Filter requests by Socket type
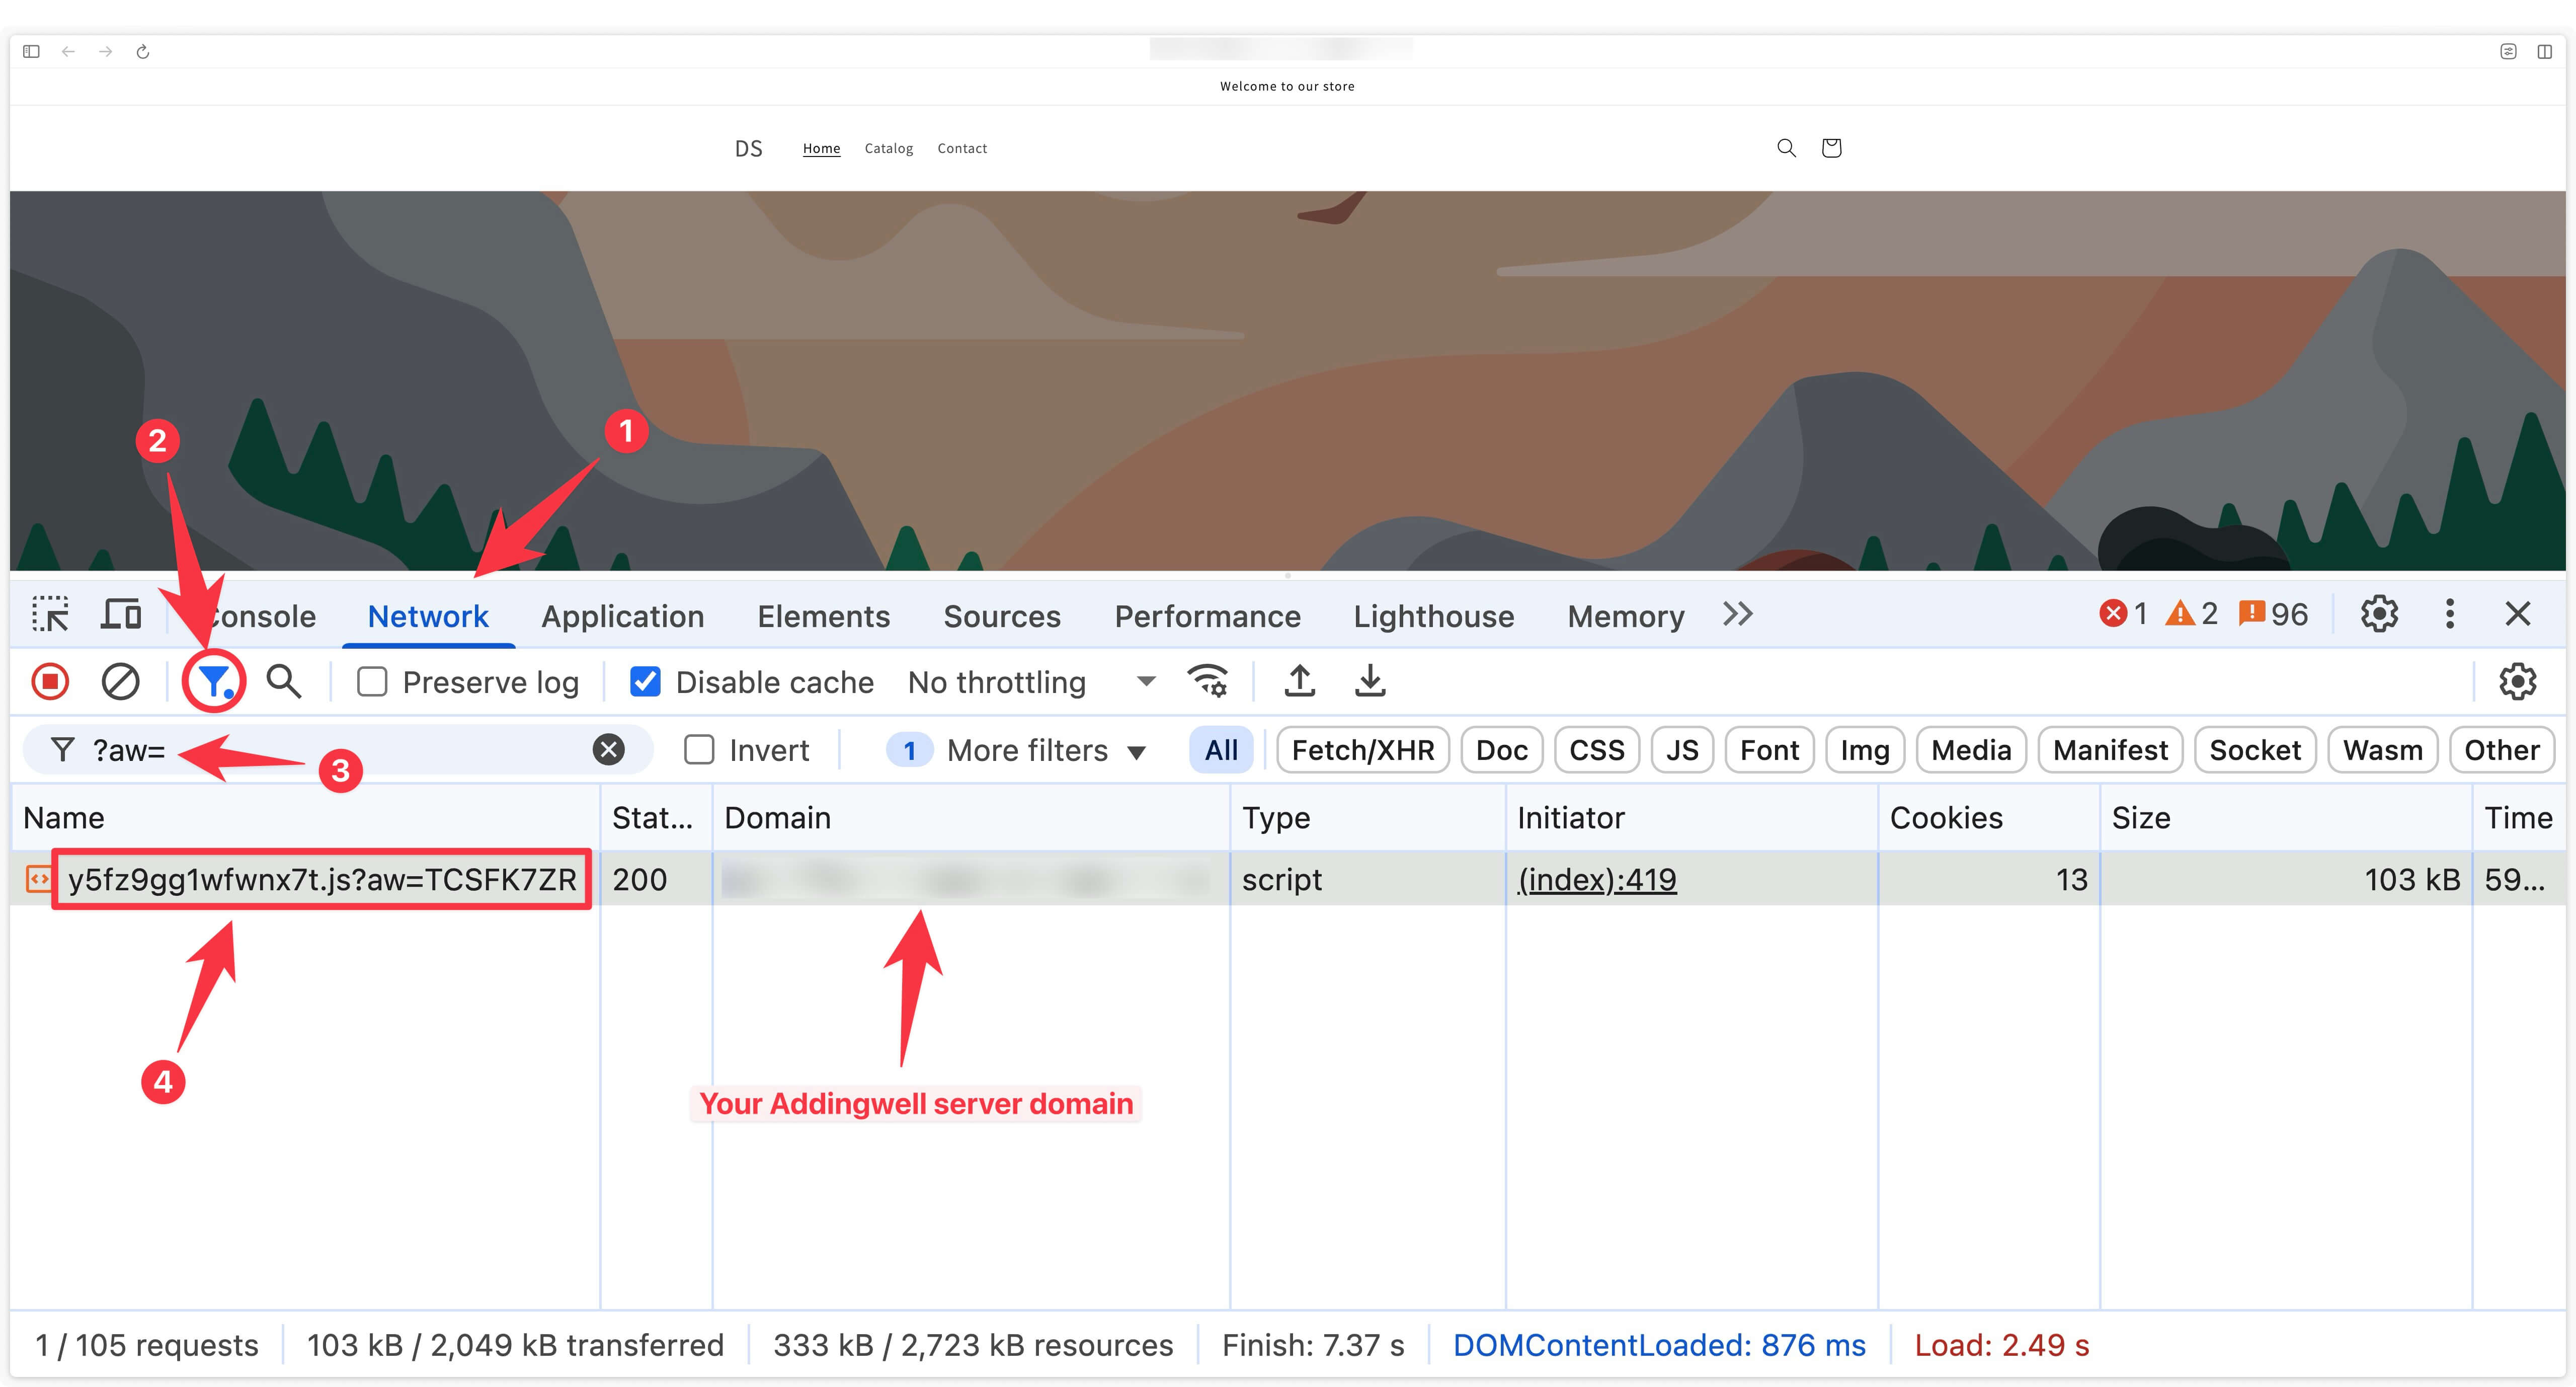Screen dimensions: 2576x1387 pyautogui.click(x=2255, y=750)
